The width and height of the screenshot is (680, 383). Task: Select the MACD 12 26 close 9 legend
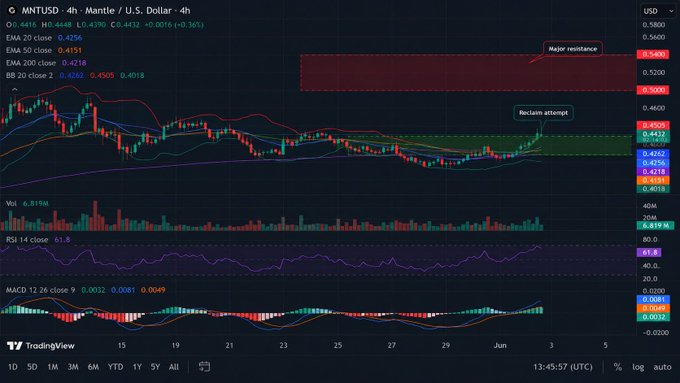(40, 290)
